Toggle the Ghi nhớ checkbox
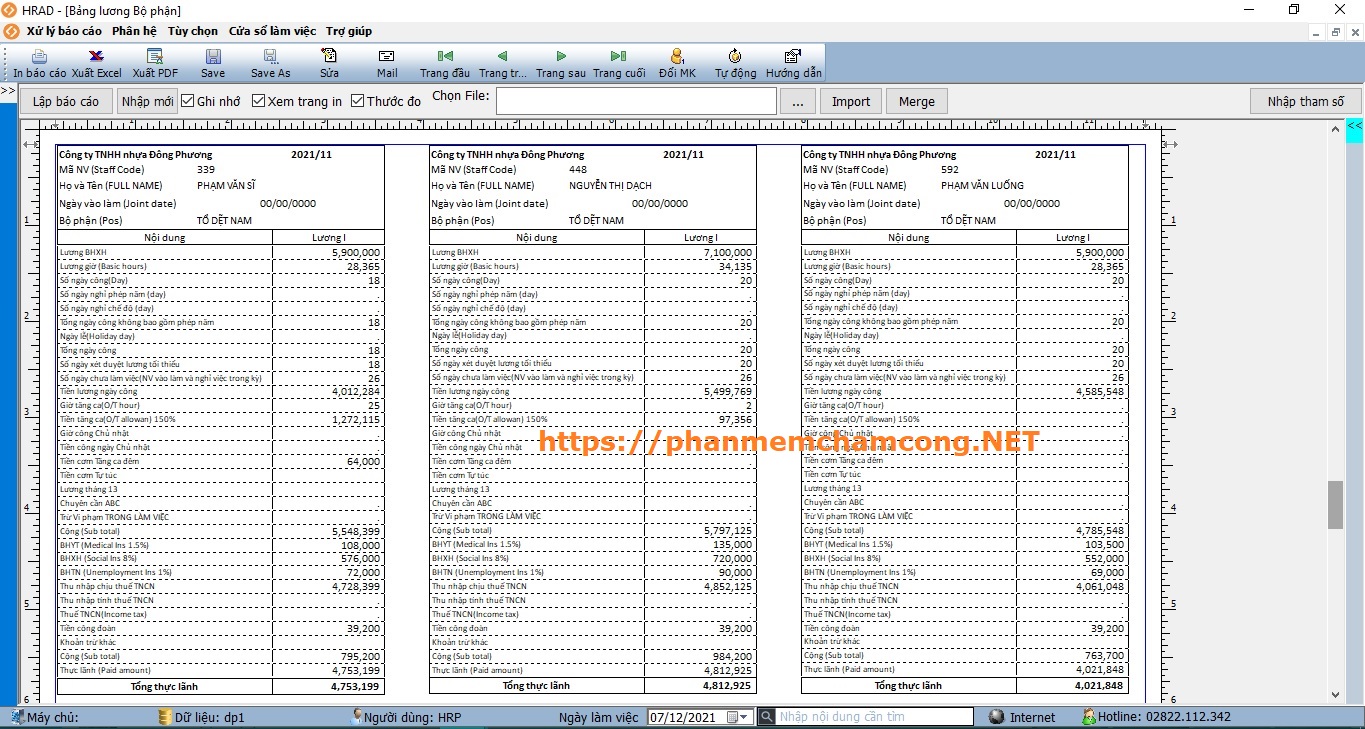This screenshot has width=1365, height=729. click(187, 101)
